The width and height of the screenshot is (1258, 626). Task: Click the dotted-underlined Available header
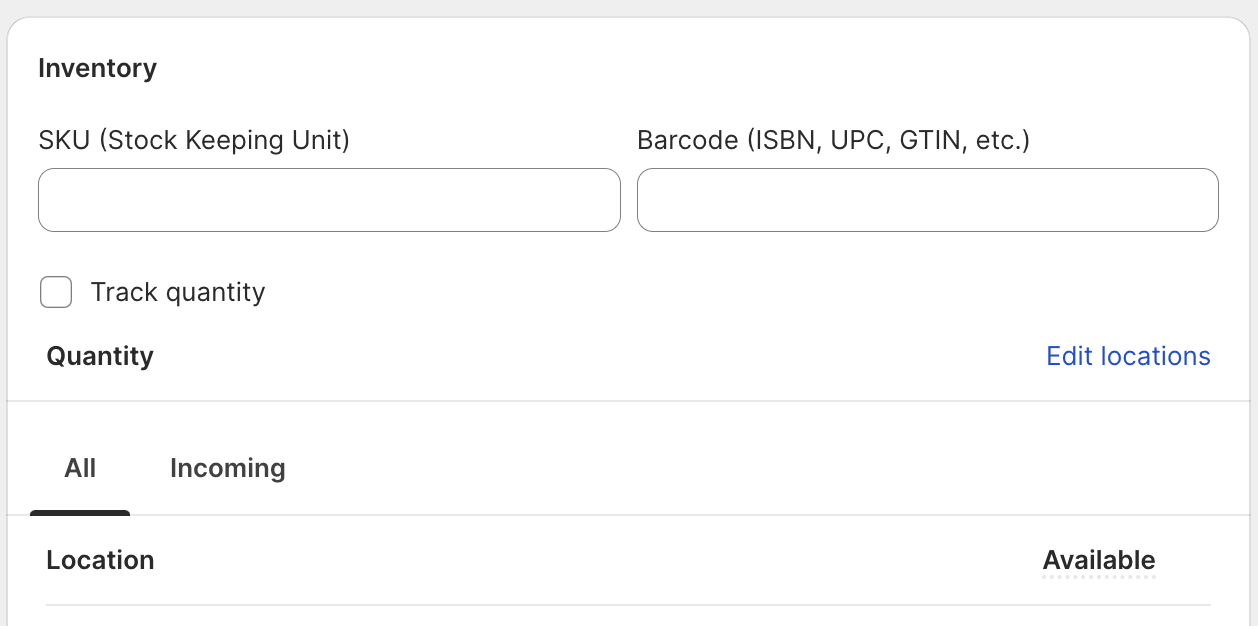(x=1099, y=560)
